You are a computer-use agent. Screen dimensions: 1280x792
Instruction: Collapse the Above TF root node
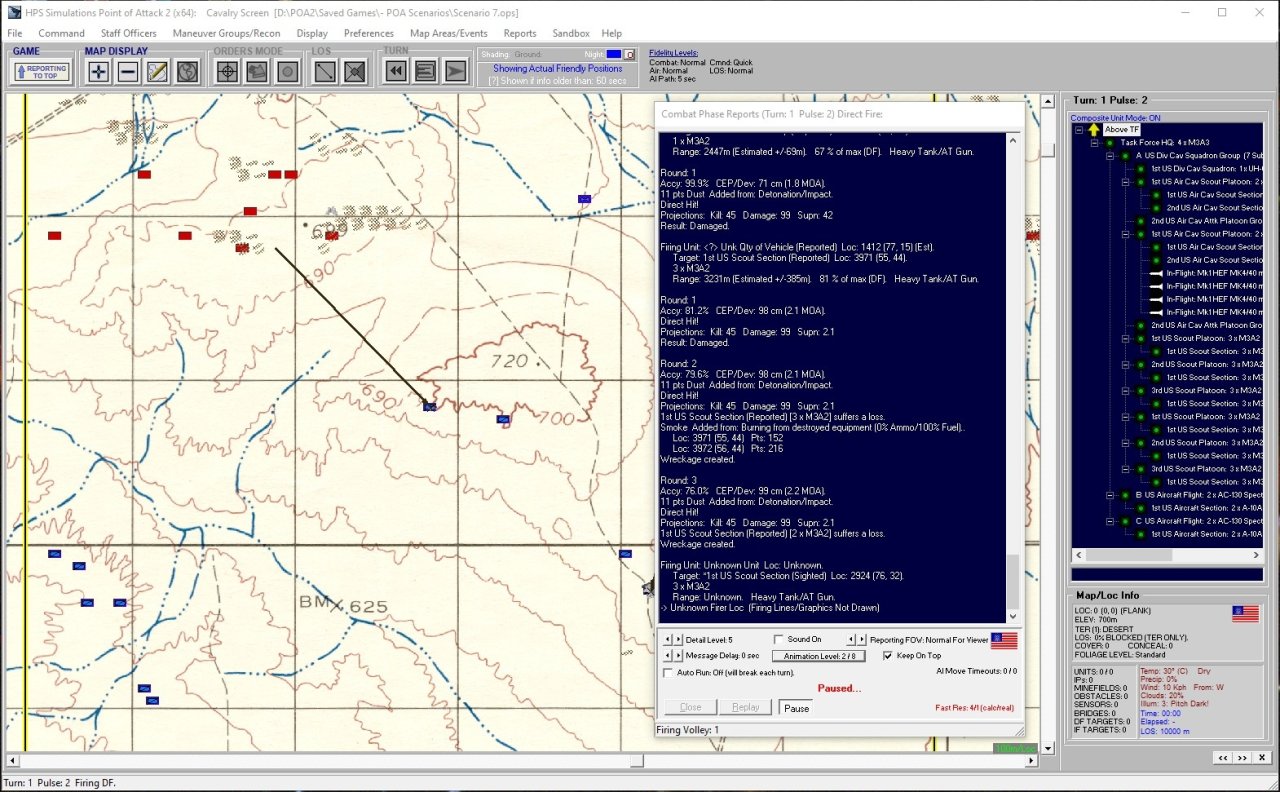point(1079,130)
